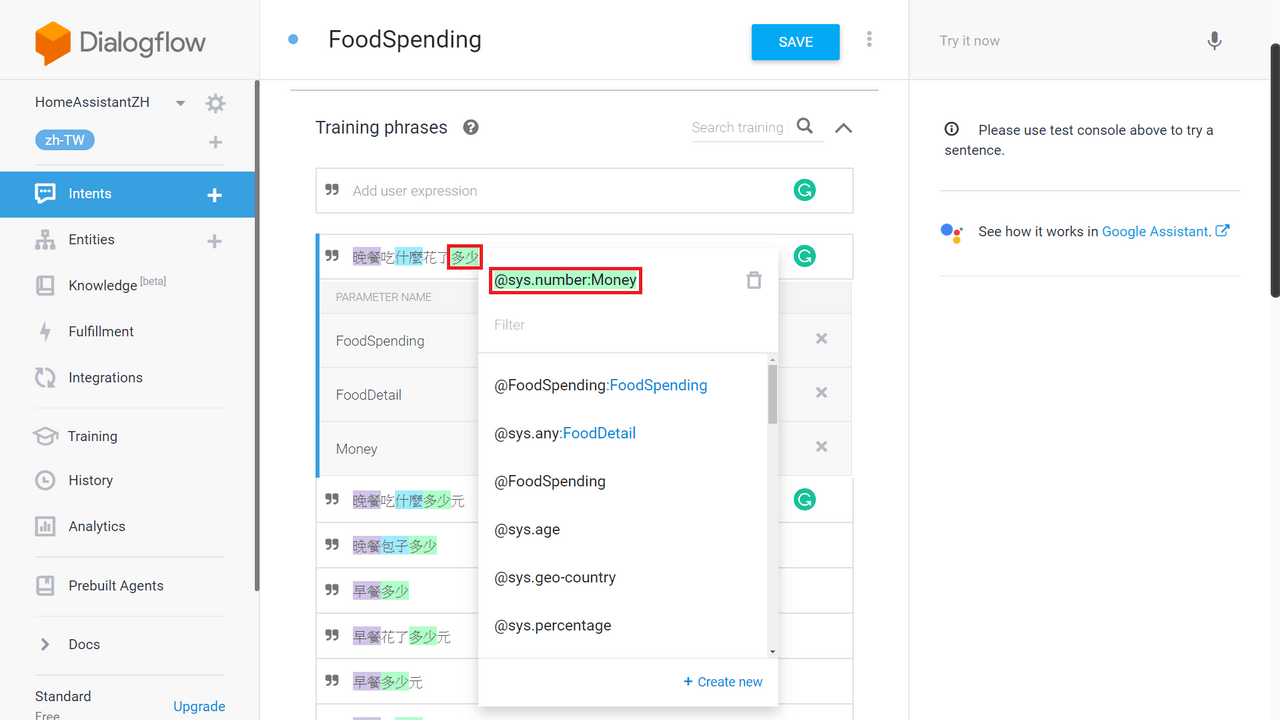Click the Add user expression field

584,191
